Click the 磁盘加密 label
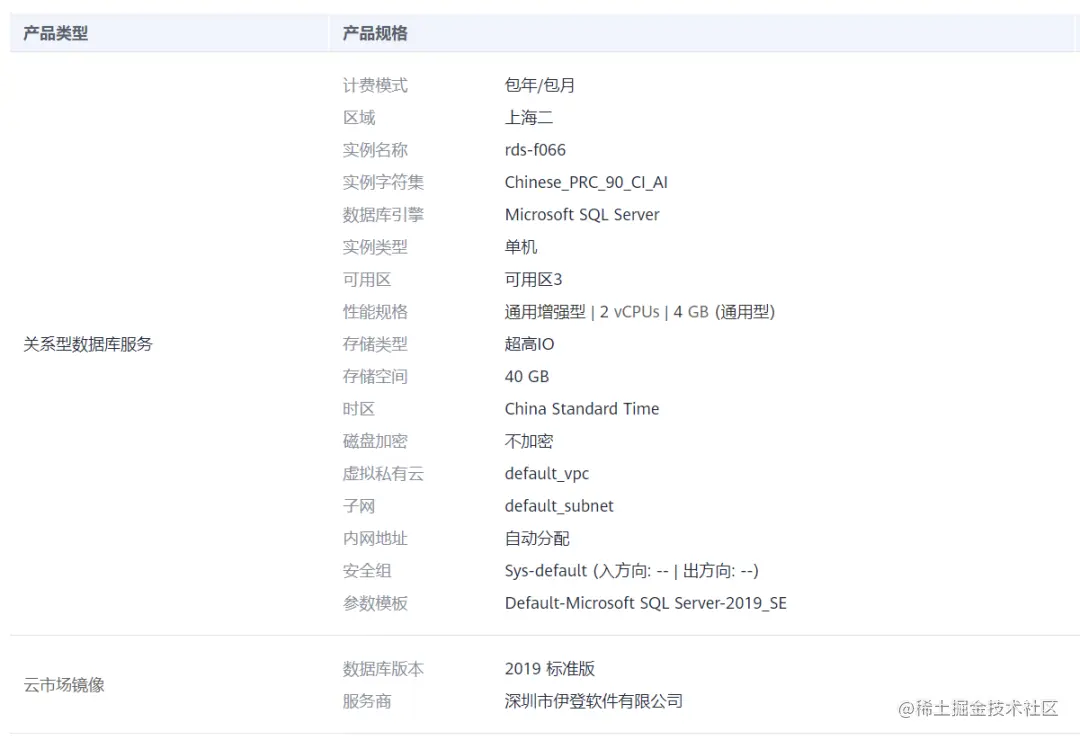The height and width of the screenshot is (740, 1080). (375, 441)
